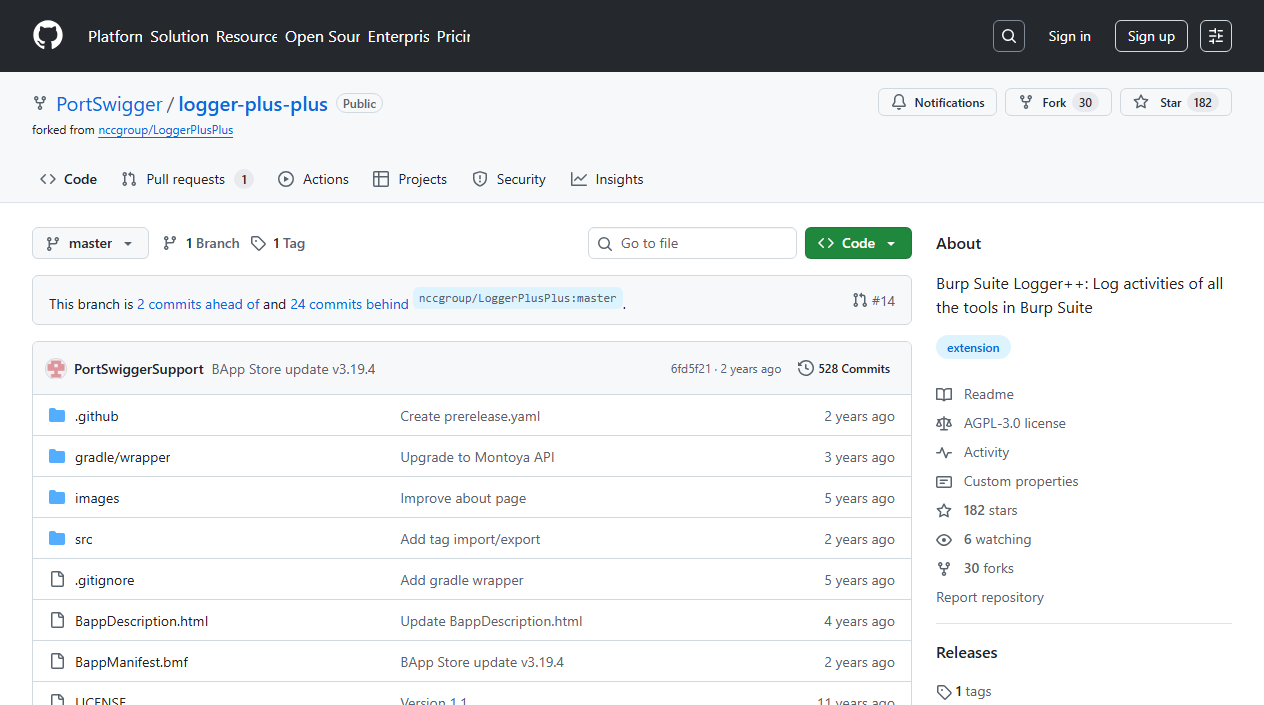Viewport: 1264px width, 705px height.
Task: Click the PortSwiggerSupport avatar
Action: (56, 369)
